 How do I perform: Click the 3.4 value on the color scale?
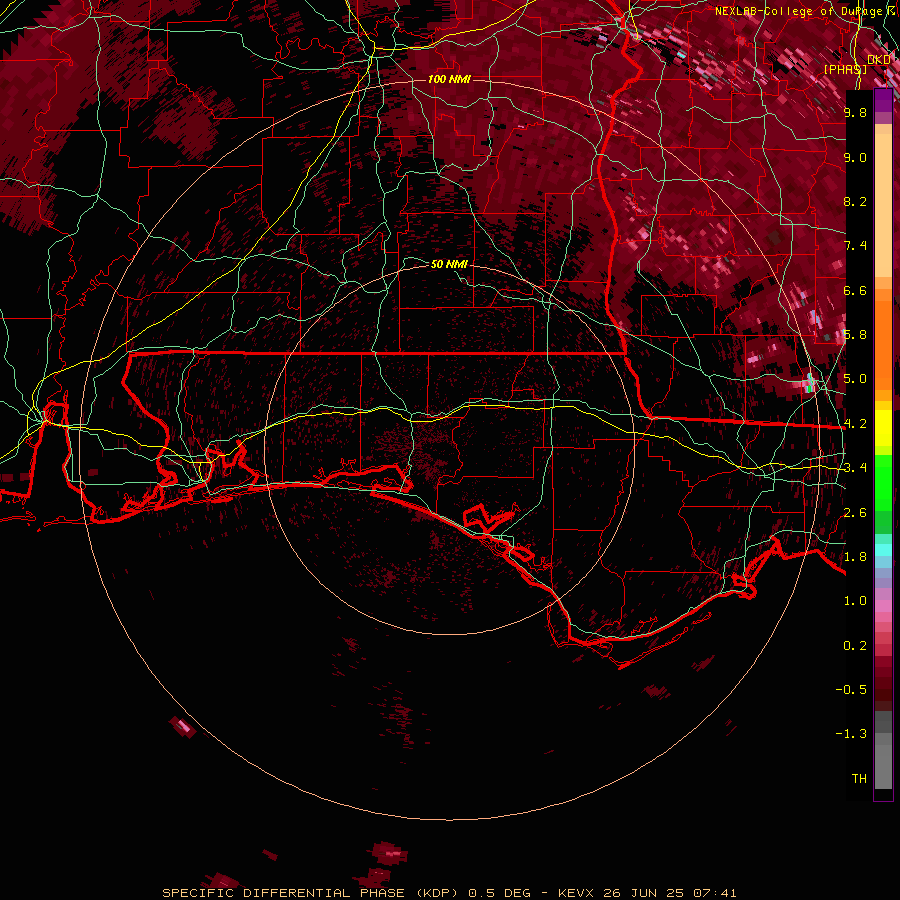[855, 468]
